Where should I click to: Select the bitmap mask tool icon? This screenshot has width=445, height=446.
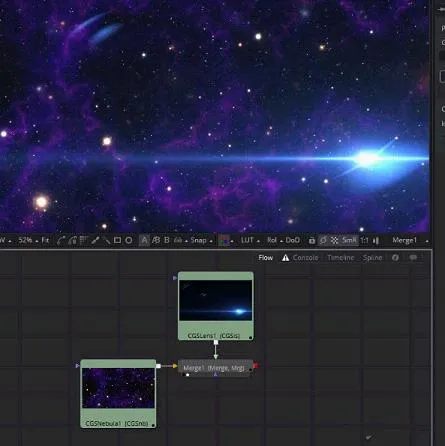click(83, 240)
